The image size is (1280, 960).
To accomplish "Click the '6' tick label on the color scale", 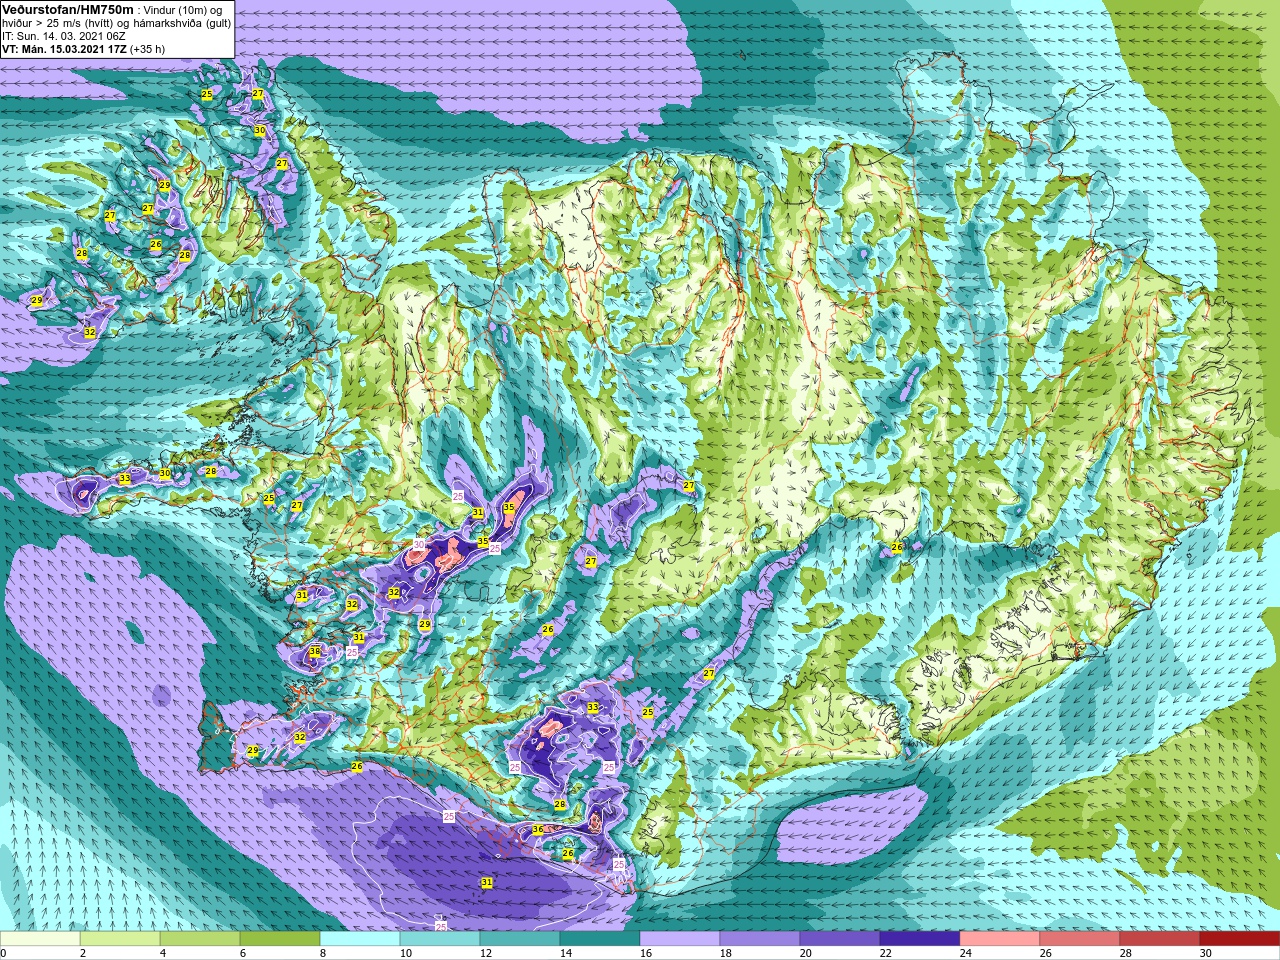I will [x=242, y=953].
